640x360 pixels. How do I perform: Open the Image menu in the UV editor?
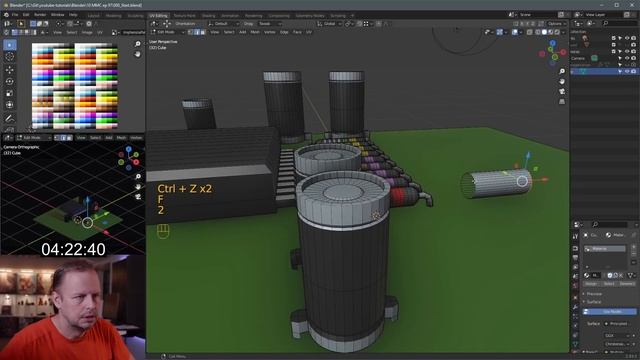87,32
